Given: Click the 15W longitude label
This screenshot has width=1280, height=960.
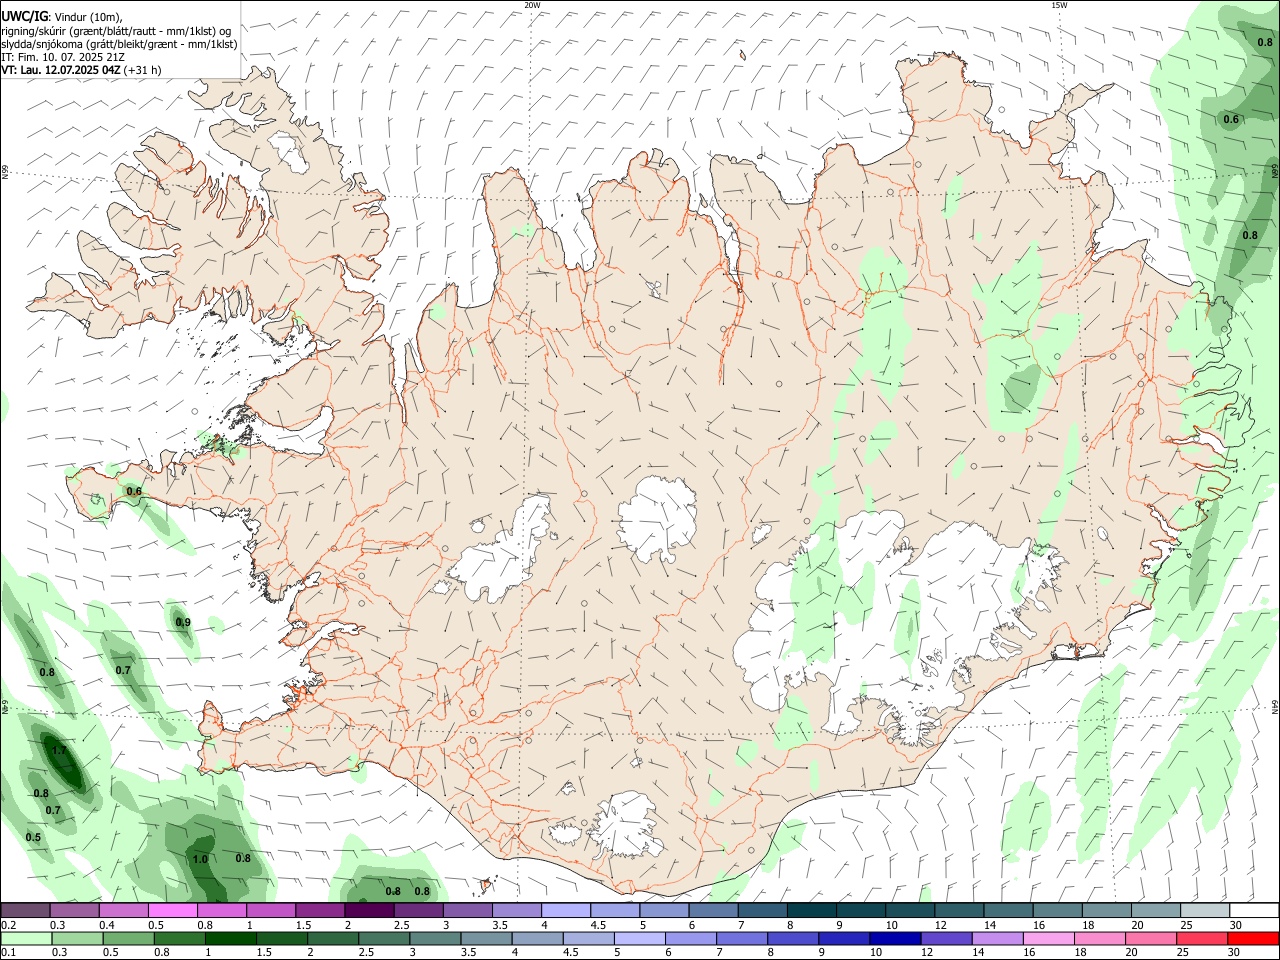Looking at the screenshot, I should tap(1059, 5).
